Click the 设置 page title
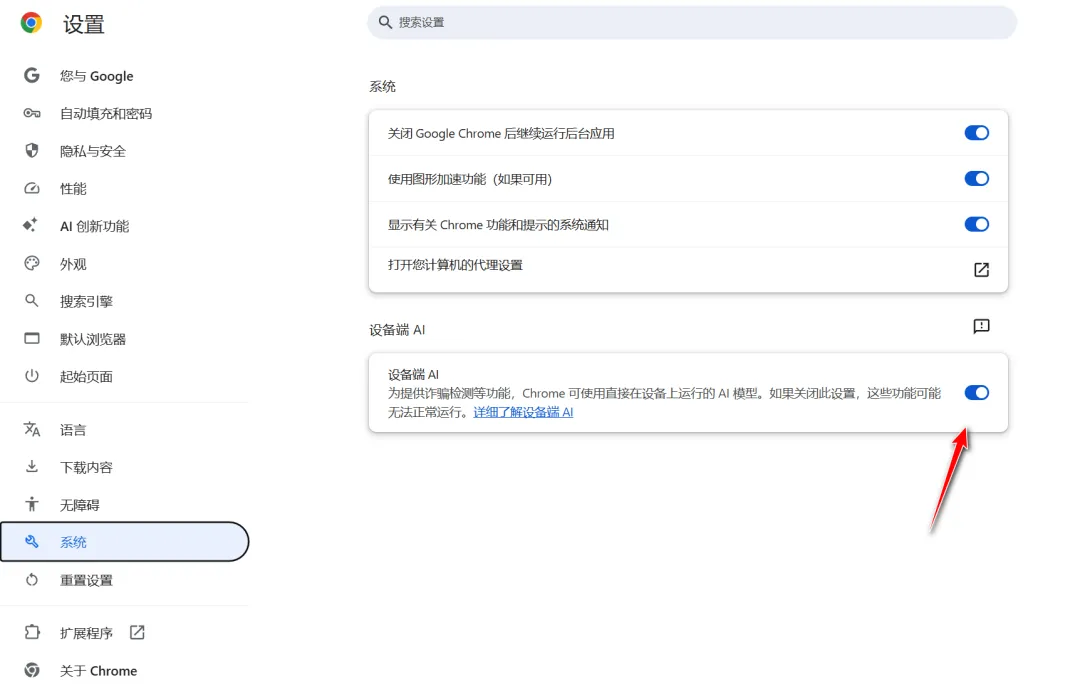The height and width of the screenshot is (695, 1080). coord(83,24)
